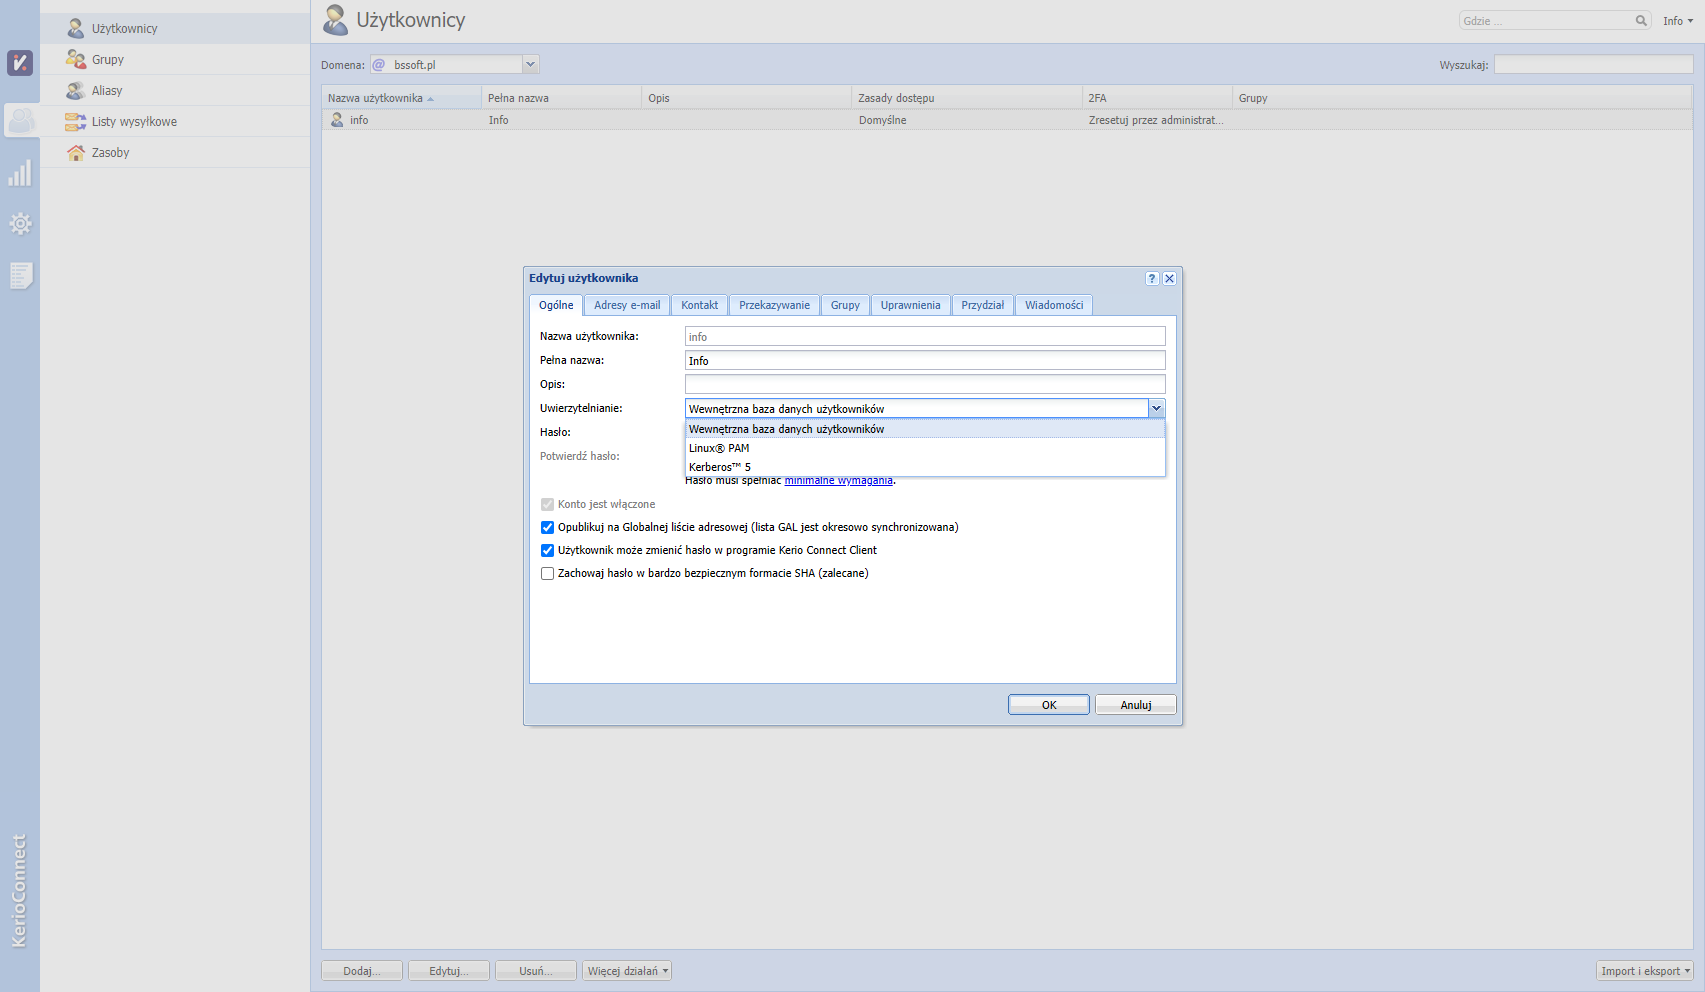The height and width of the screenshot is (992, 1705).
Task: Open Configuration gear icon in left rail
Action: tap(20, 224)
